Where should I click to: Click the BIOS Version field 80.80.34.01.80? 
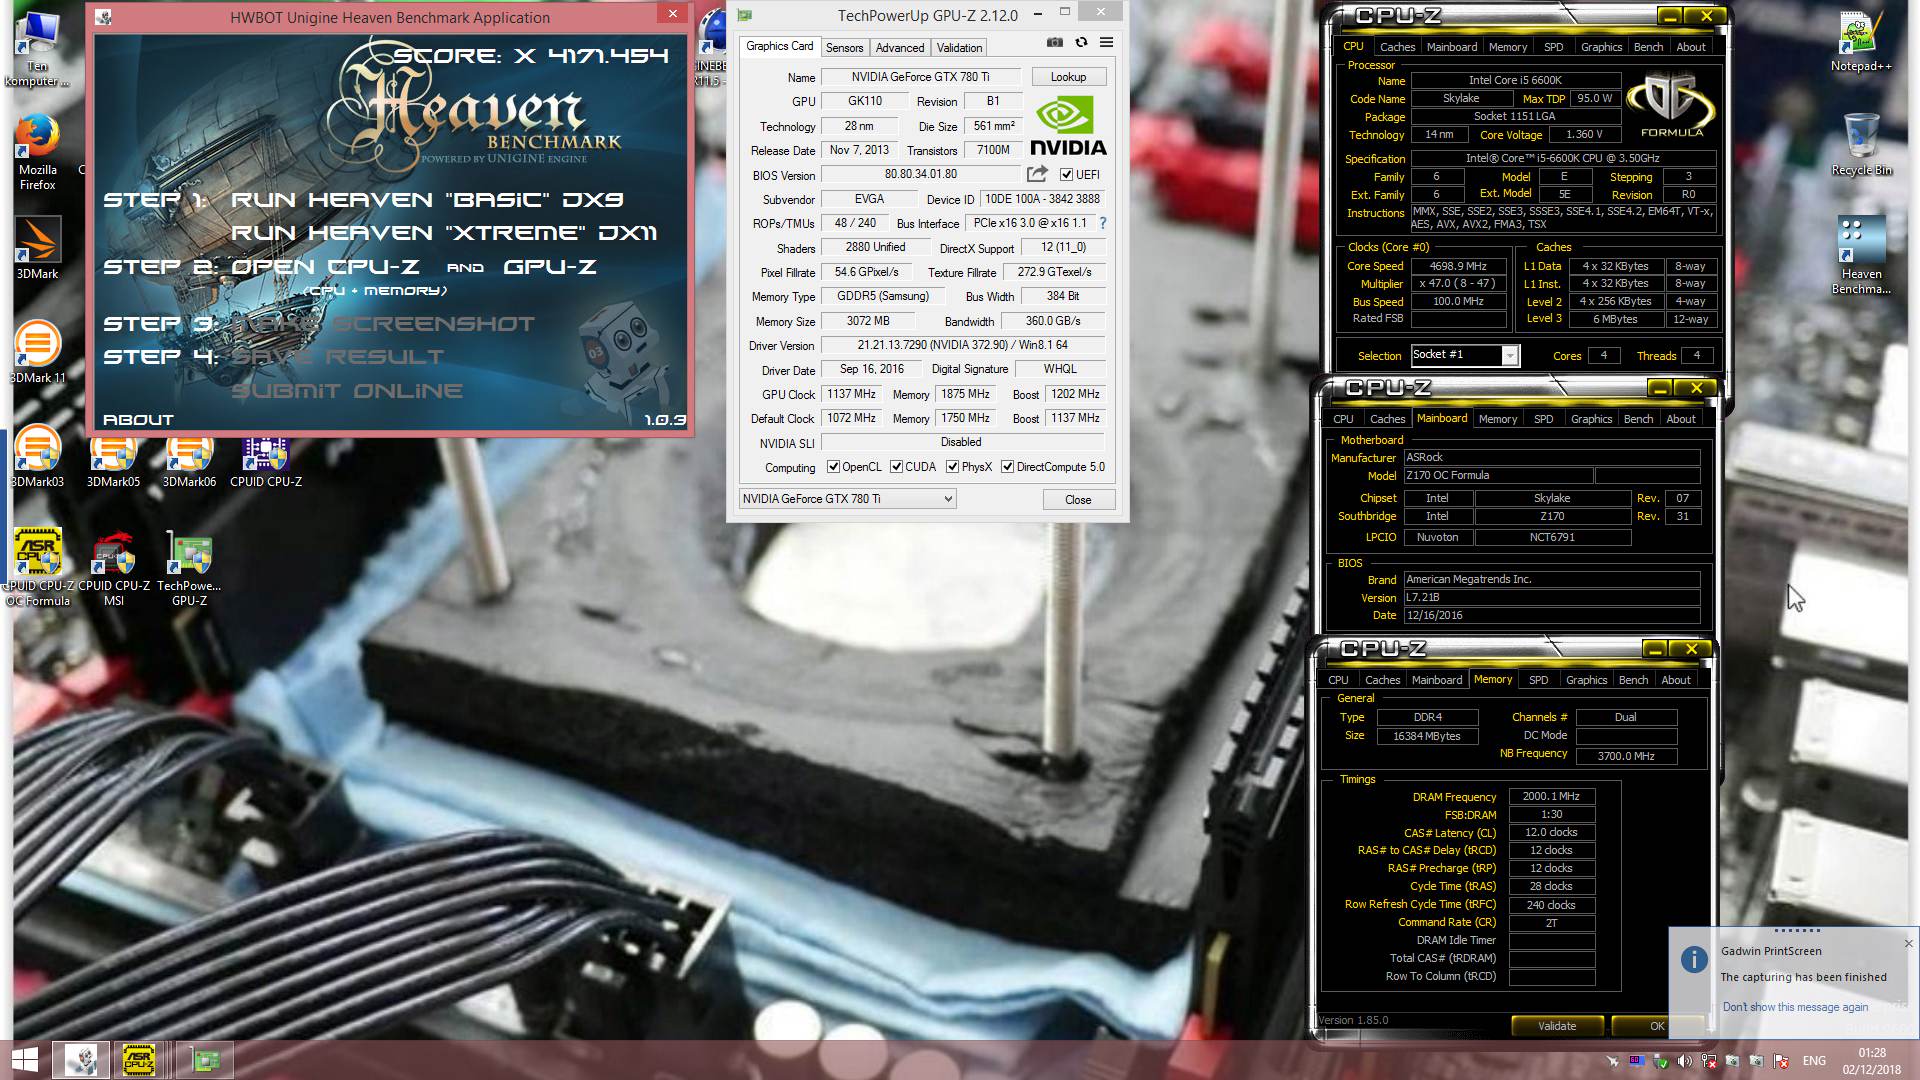920,174
